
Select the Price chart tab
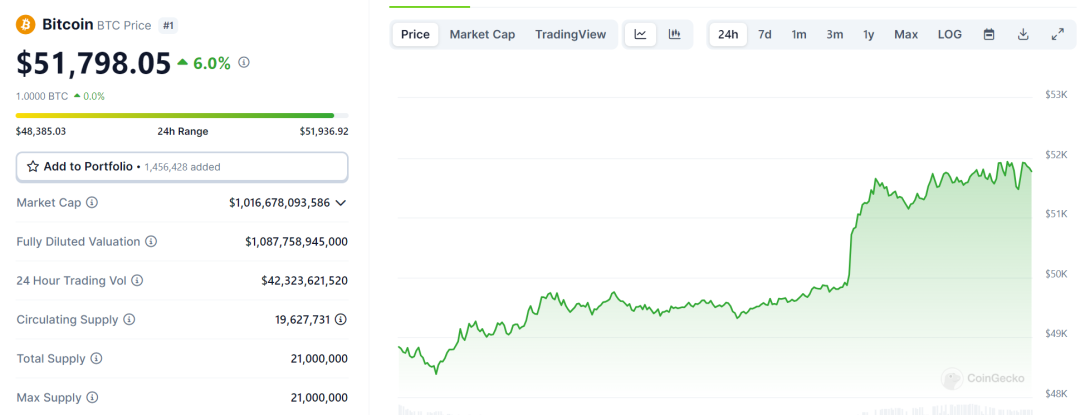pyautogui.click(x=415, y=34)
